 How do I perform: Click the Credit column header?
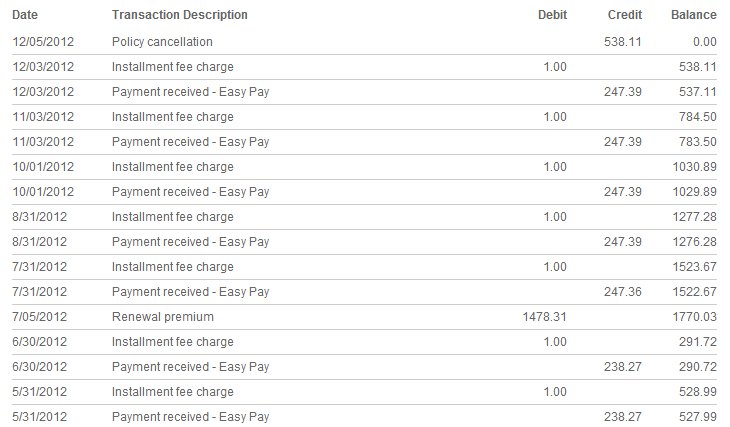coord(625,15)
